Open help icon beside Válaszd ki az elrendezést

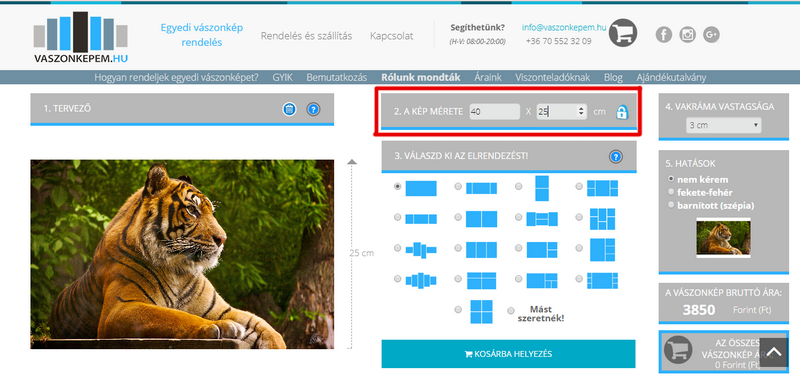click(616, 157)
